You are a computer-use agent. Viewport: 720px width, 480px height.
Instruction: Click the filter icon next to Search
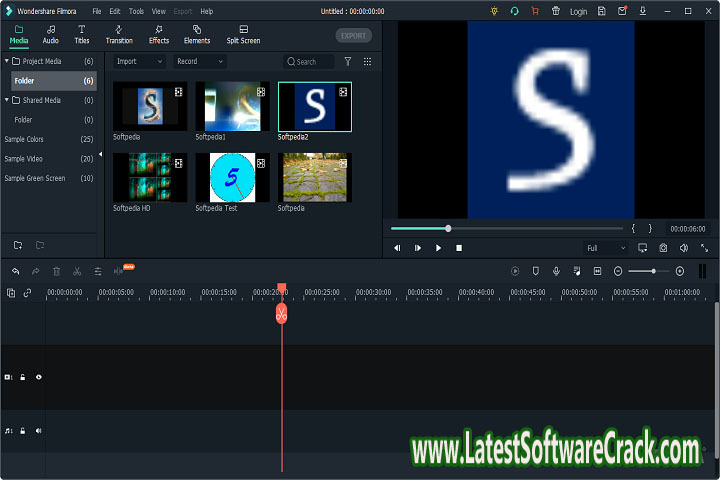click(x=348, y=62)
